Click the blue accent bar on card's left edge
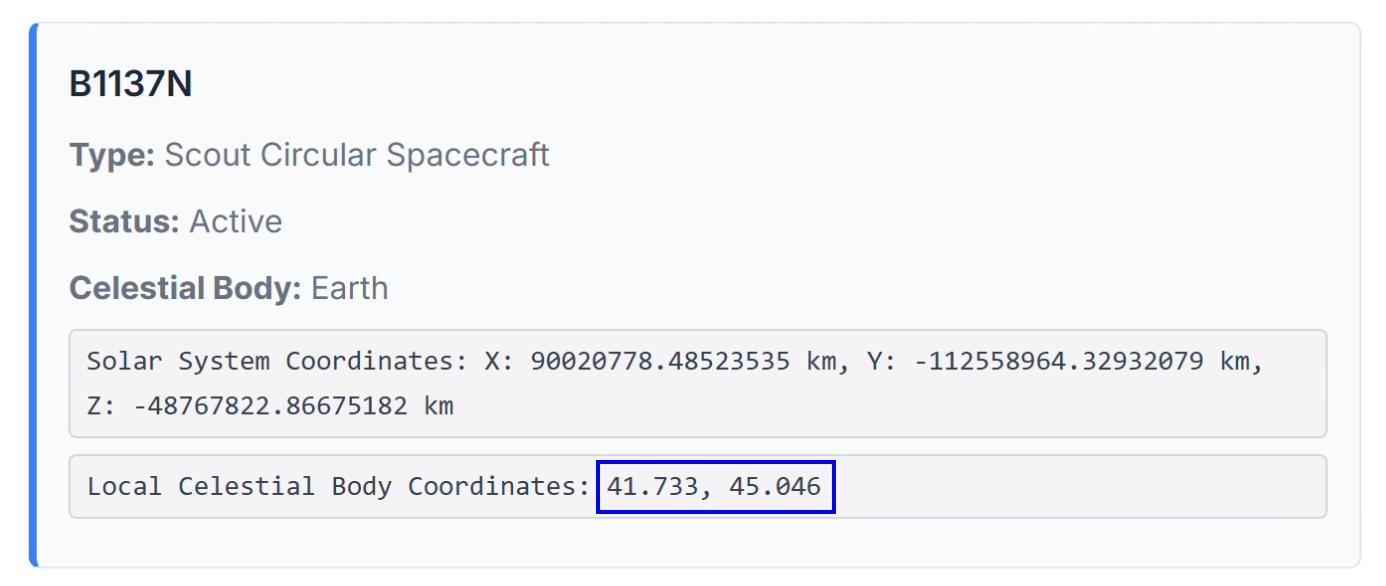 [x=33, y=295]
